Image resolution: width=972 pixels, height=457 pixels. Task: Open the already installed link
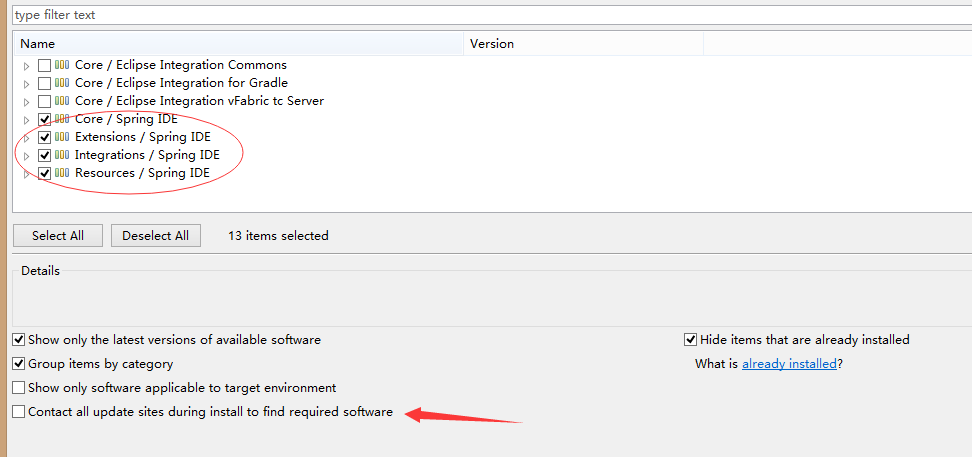point(789,364)
